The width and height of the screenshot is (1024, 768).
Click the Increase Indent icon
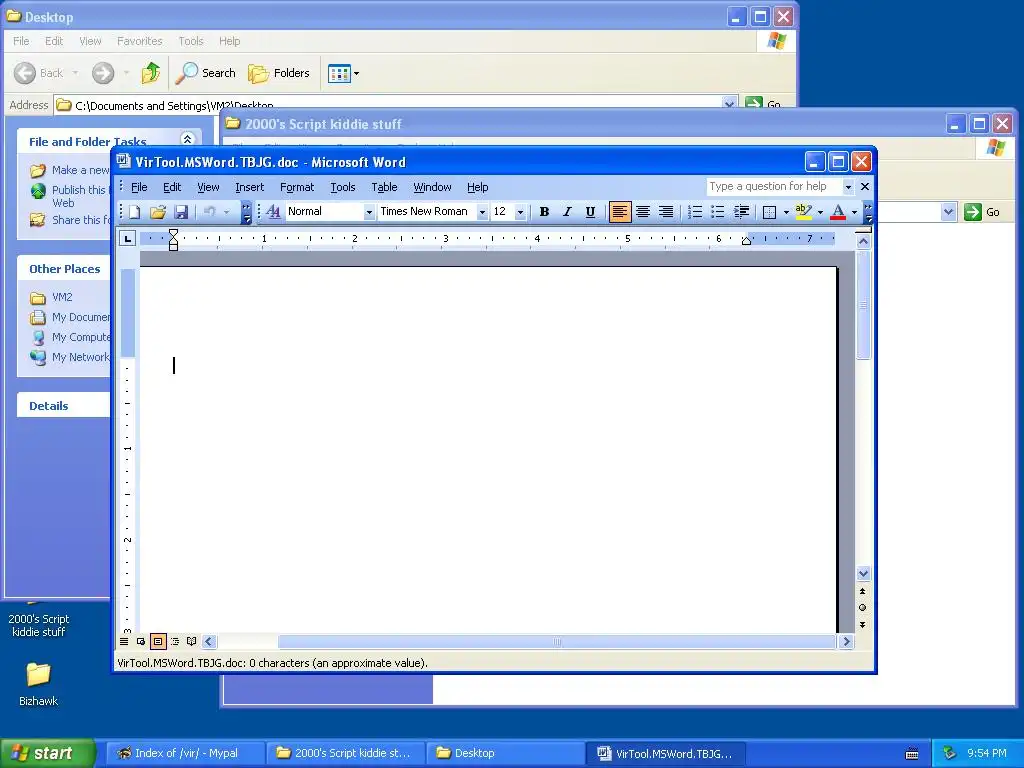point(741,212)
